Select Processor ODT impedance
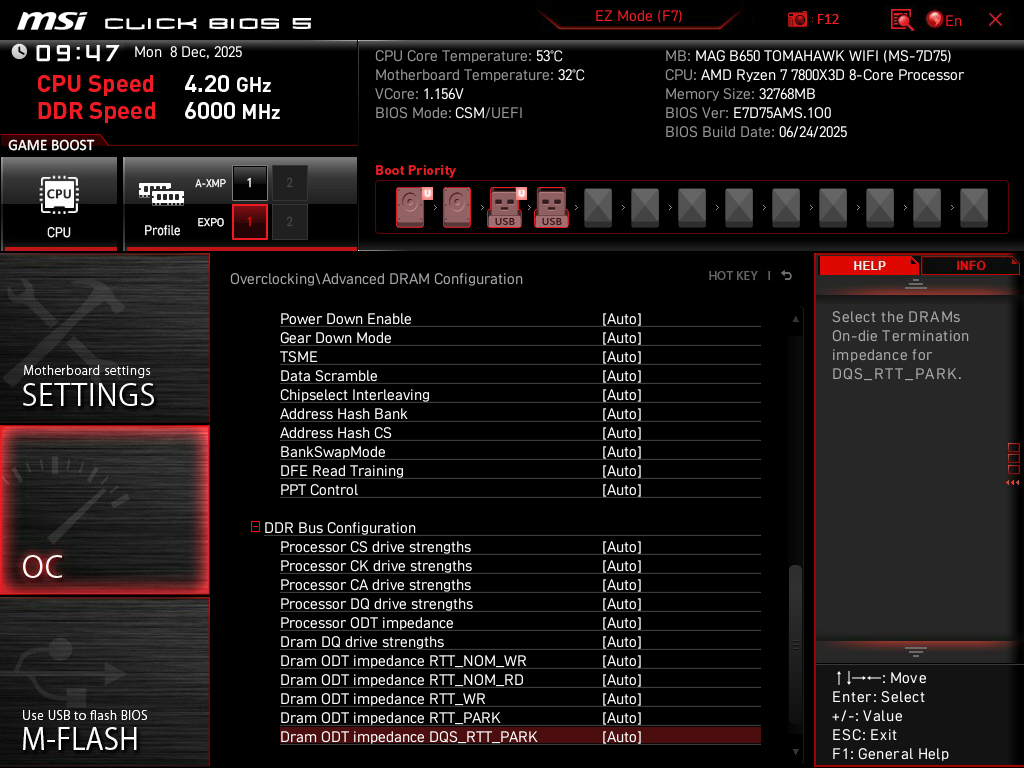 520,623
